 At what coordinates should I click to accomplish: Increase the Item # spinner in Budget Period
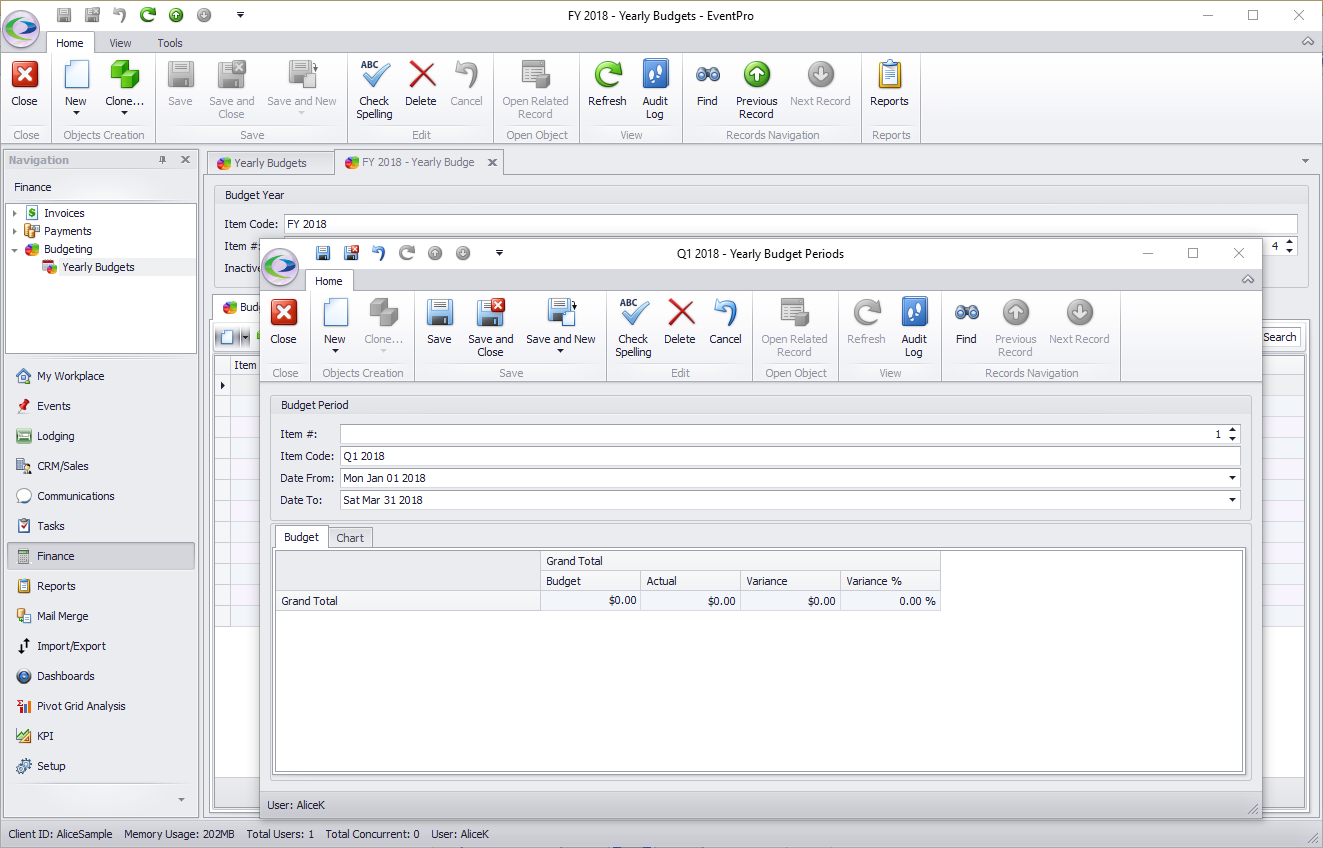1233,430
